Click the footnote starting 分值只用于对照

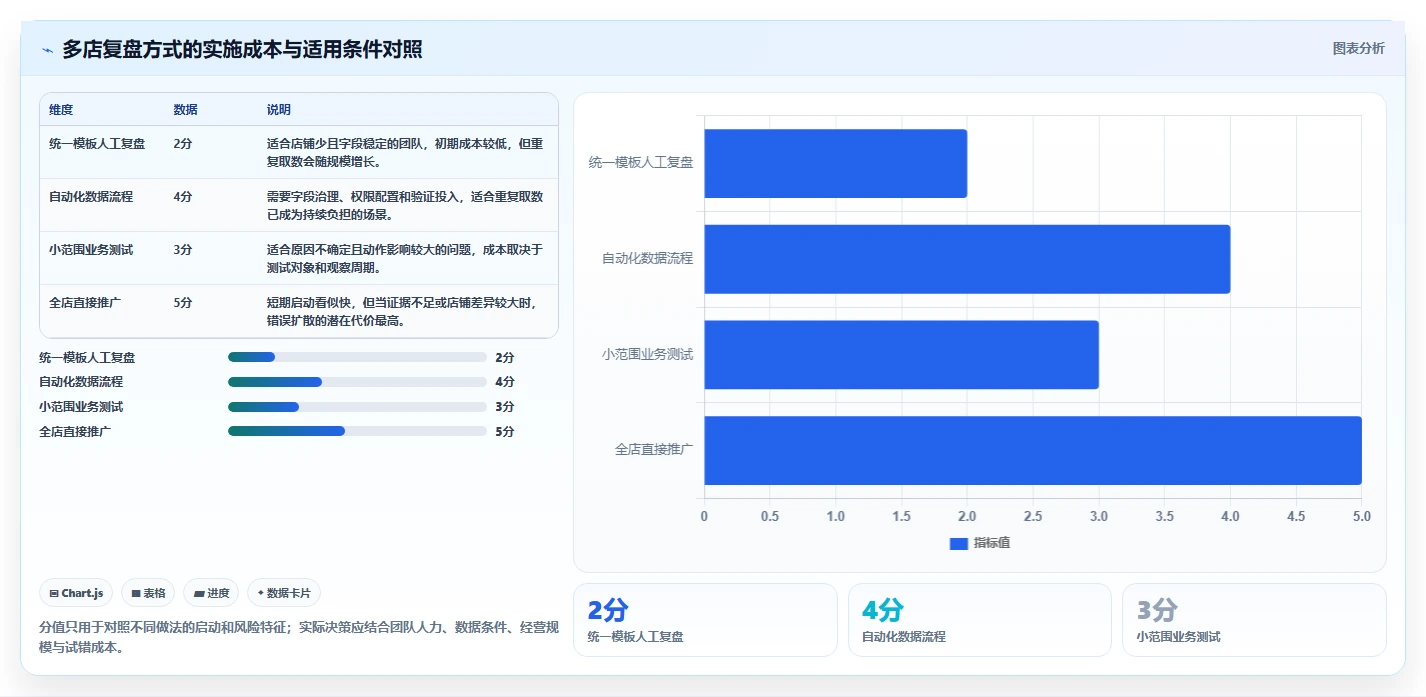click(299, 637)
